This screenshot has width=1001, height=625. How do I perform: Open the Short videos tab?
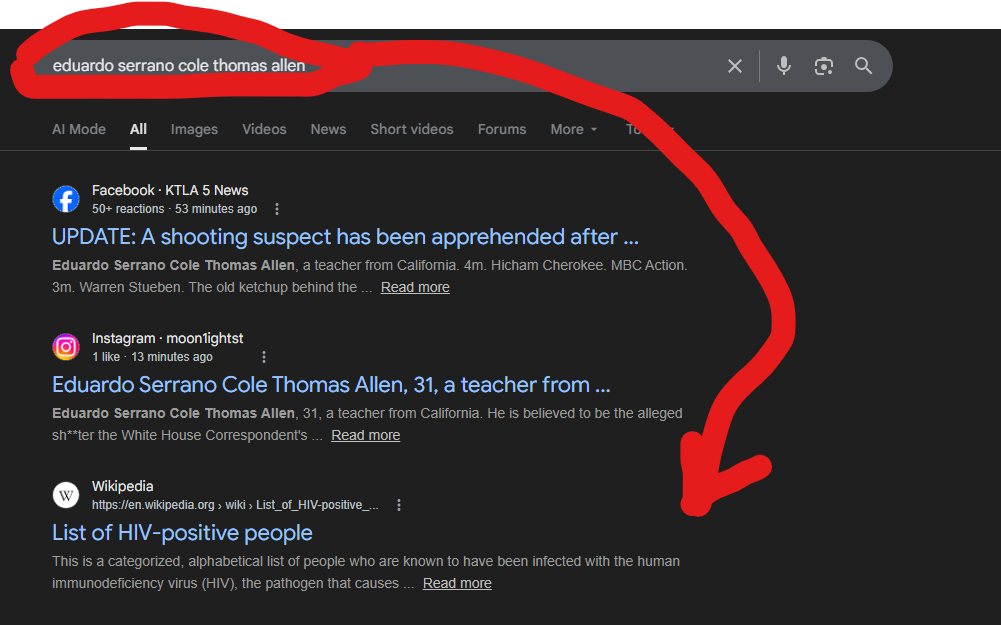412,129
